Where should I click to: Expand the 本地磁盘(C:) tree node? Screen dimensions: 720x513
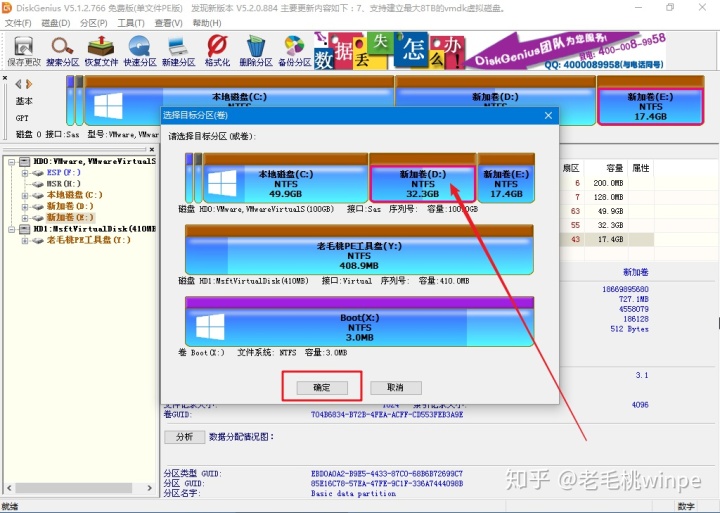coord(25,195)
